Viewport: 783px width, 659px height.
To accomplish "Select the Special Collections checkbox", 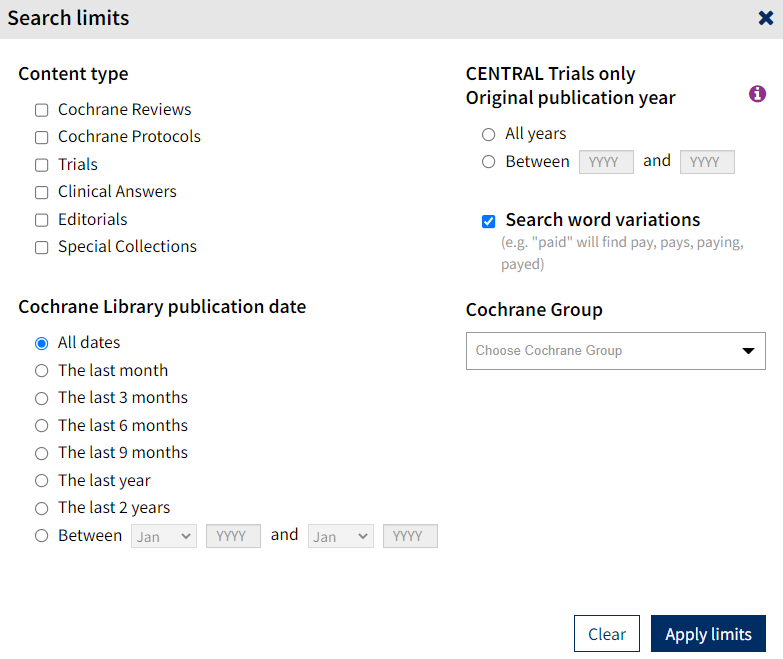I will (x=41, y=247).
